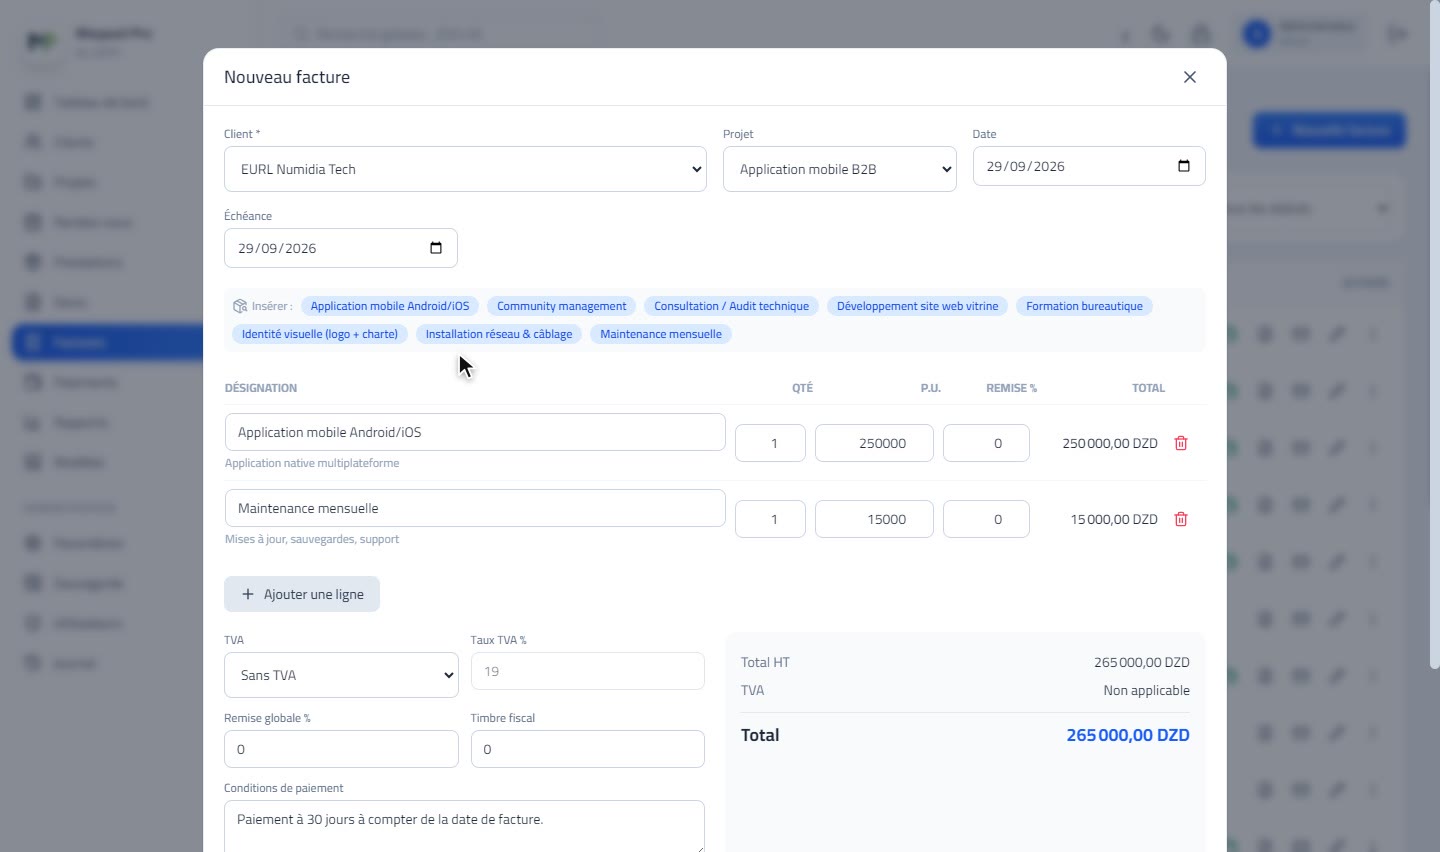Edit quantity for Maintenance mensuelle line

click(x=770, y=519)
